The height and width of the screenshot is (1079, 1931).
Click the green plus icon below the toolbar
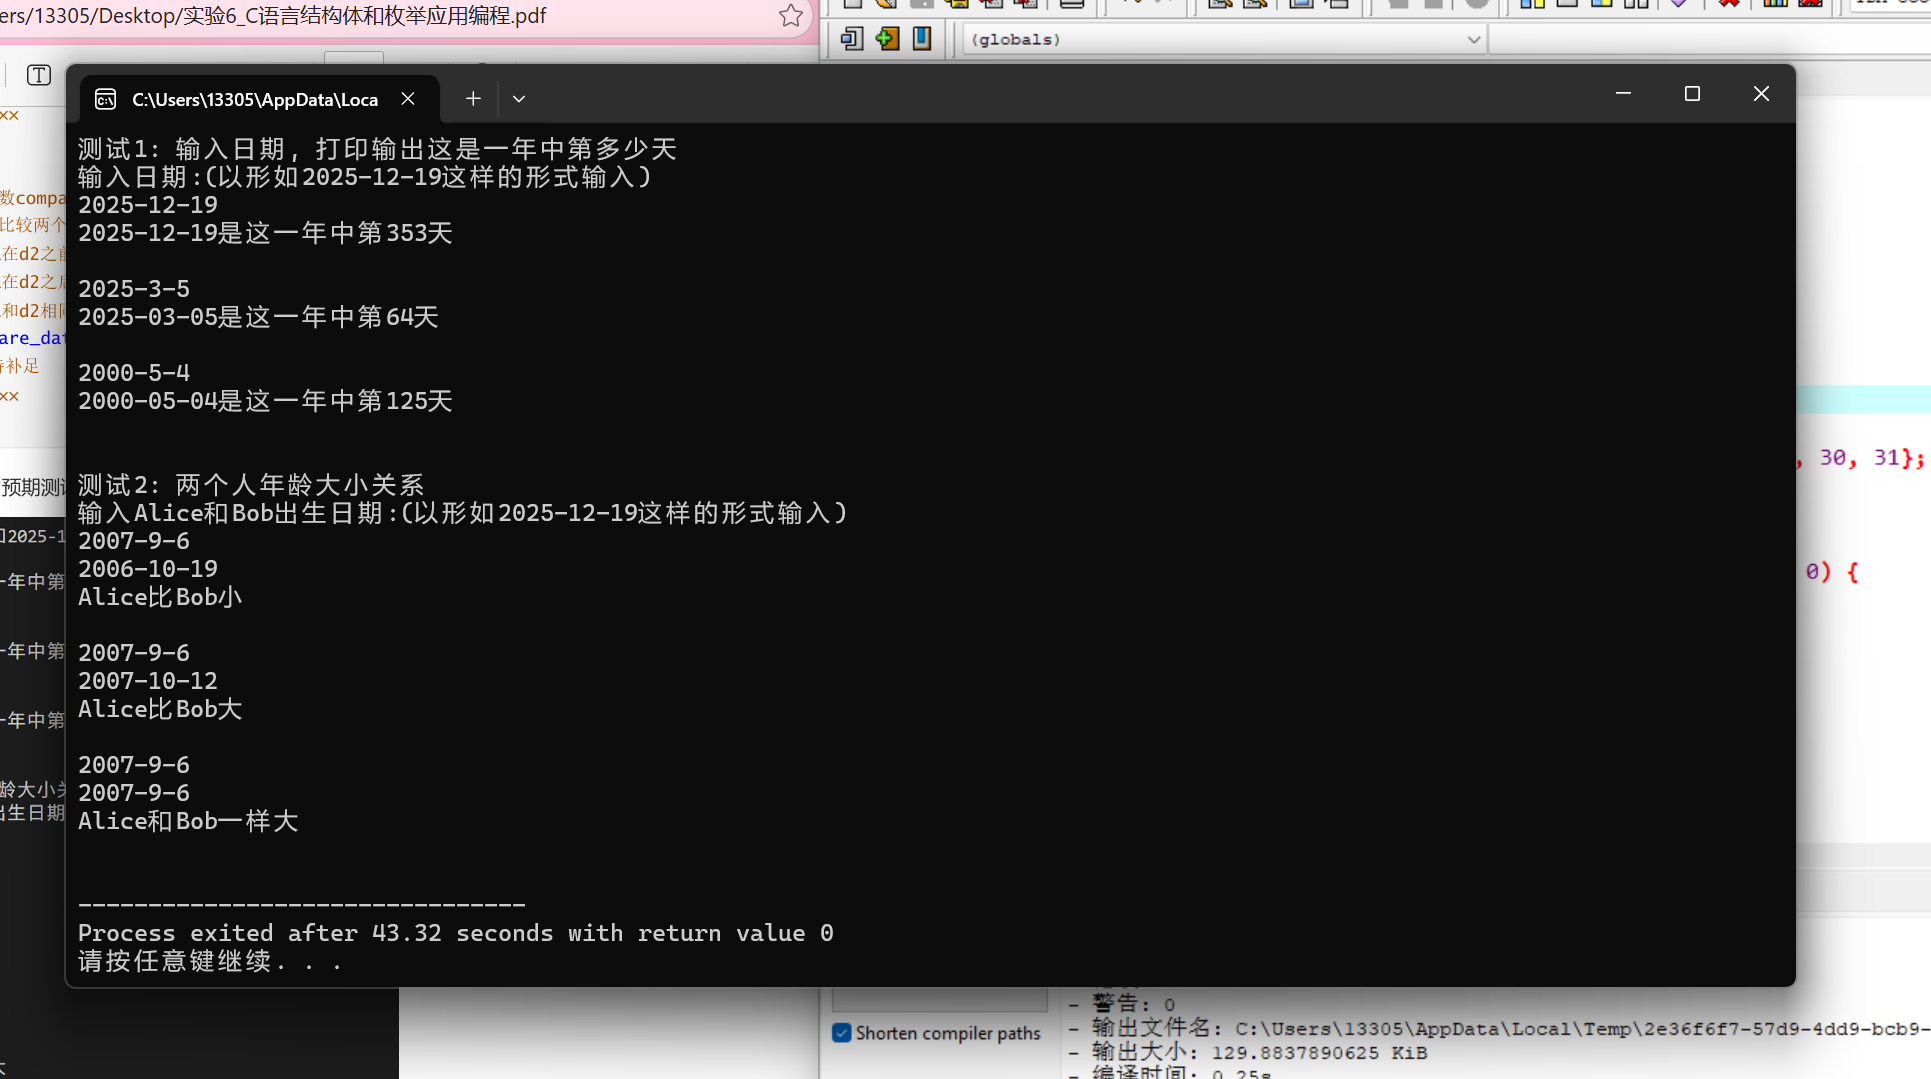click(887, 38)
